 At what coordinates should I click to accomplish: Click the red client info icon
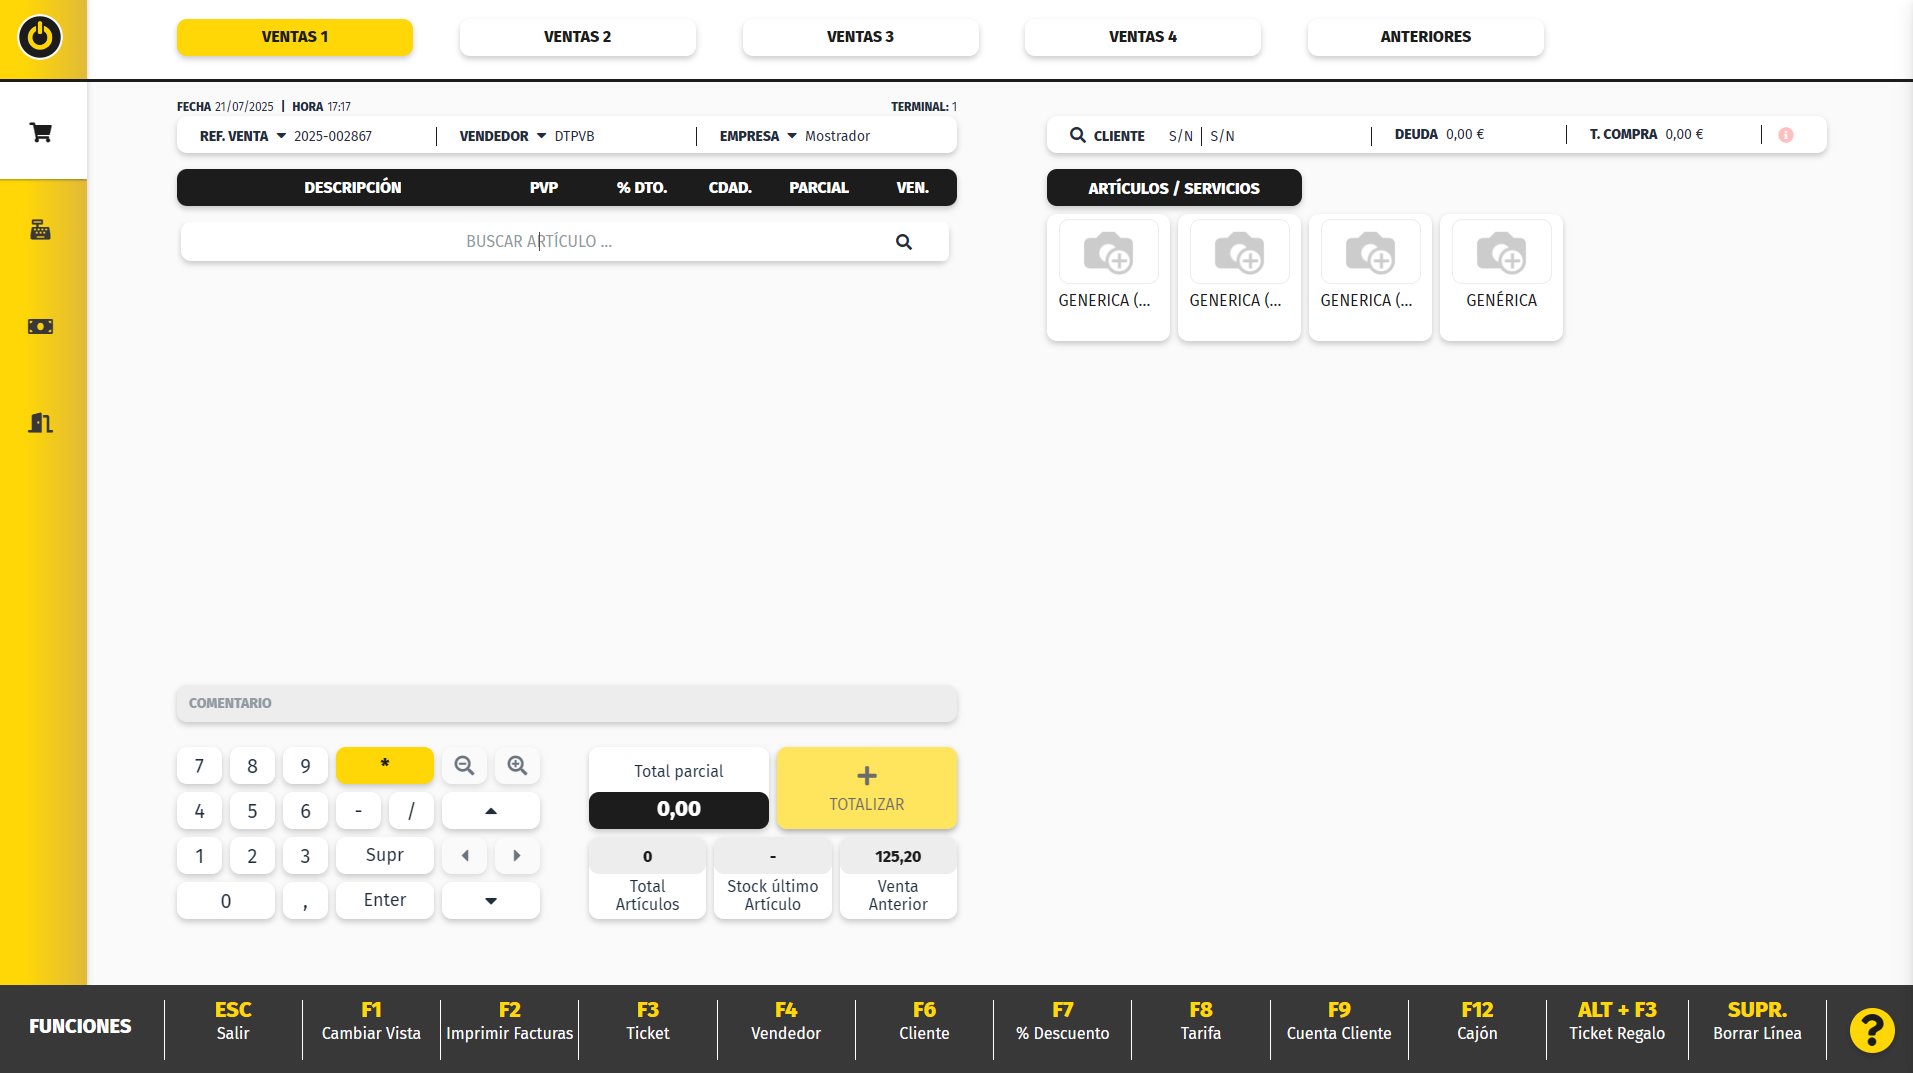coord(1785,135)
